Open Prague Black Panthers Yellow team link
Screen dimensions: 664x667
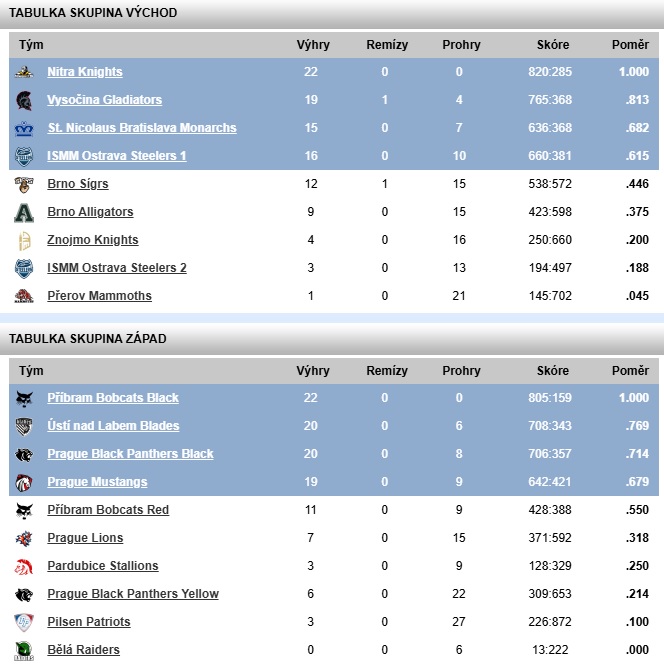133,594
